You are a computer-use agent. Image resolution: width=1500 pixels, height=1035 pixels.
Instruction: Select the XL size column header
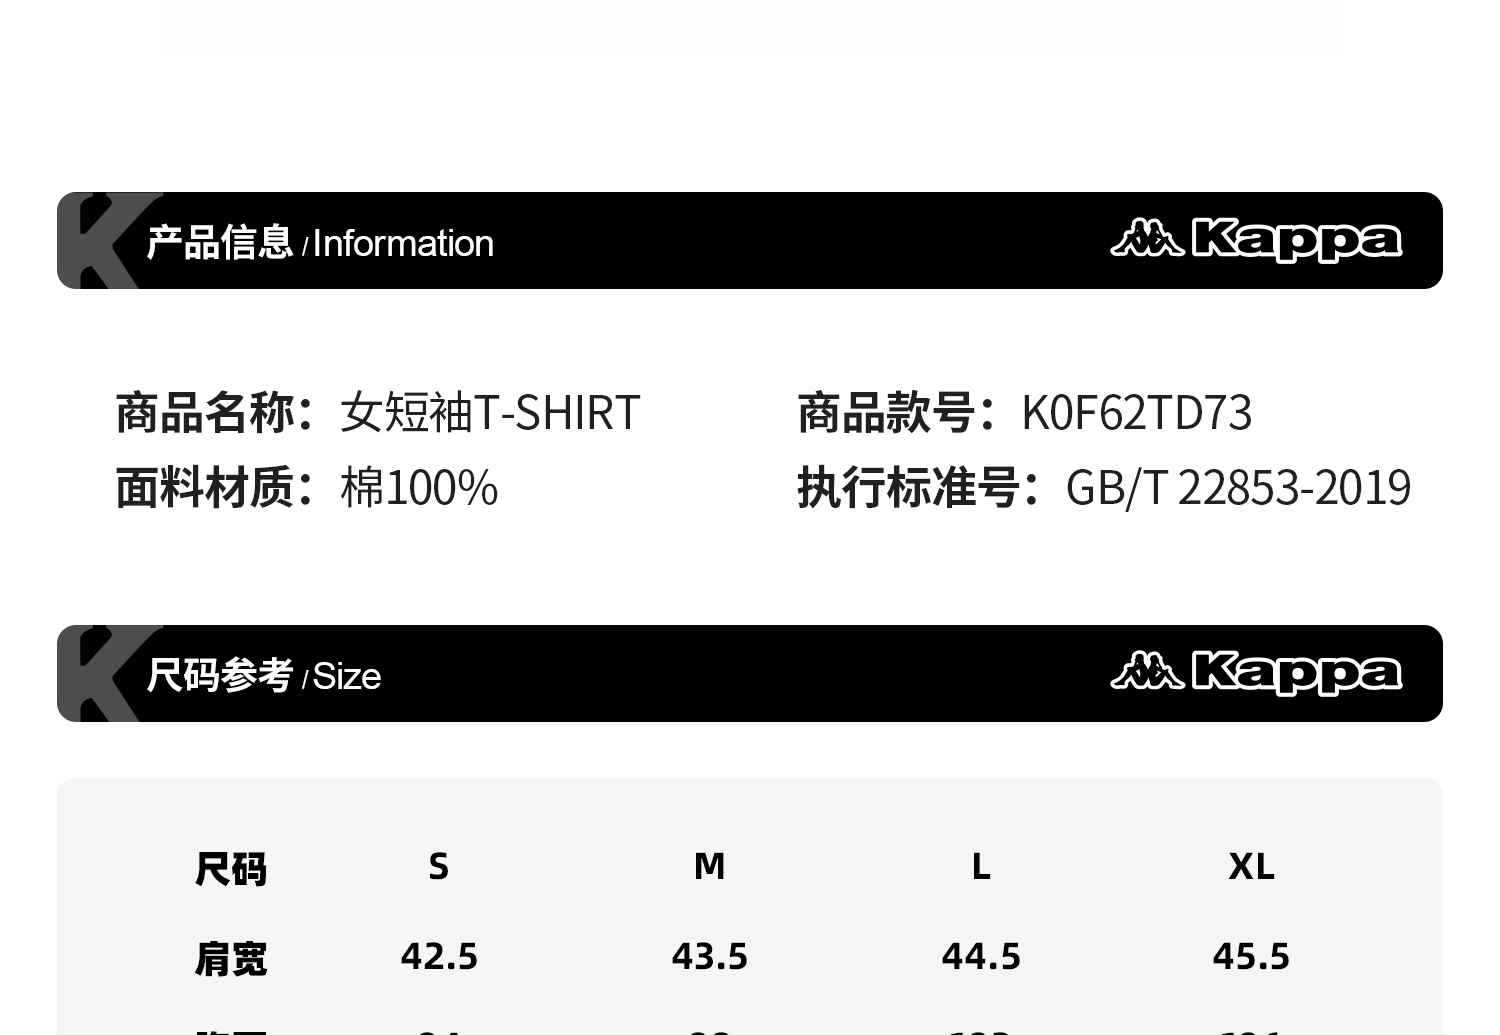(1251, 866)
